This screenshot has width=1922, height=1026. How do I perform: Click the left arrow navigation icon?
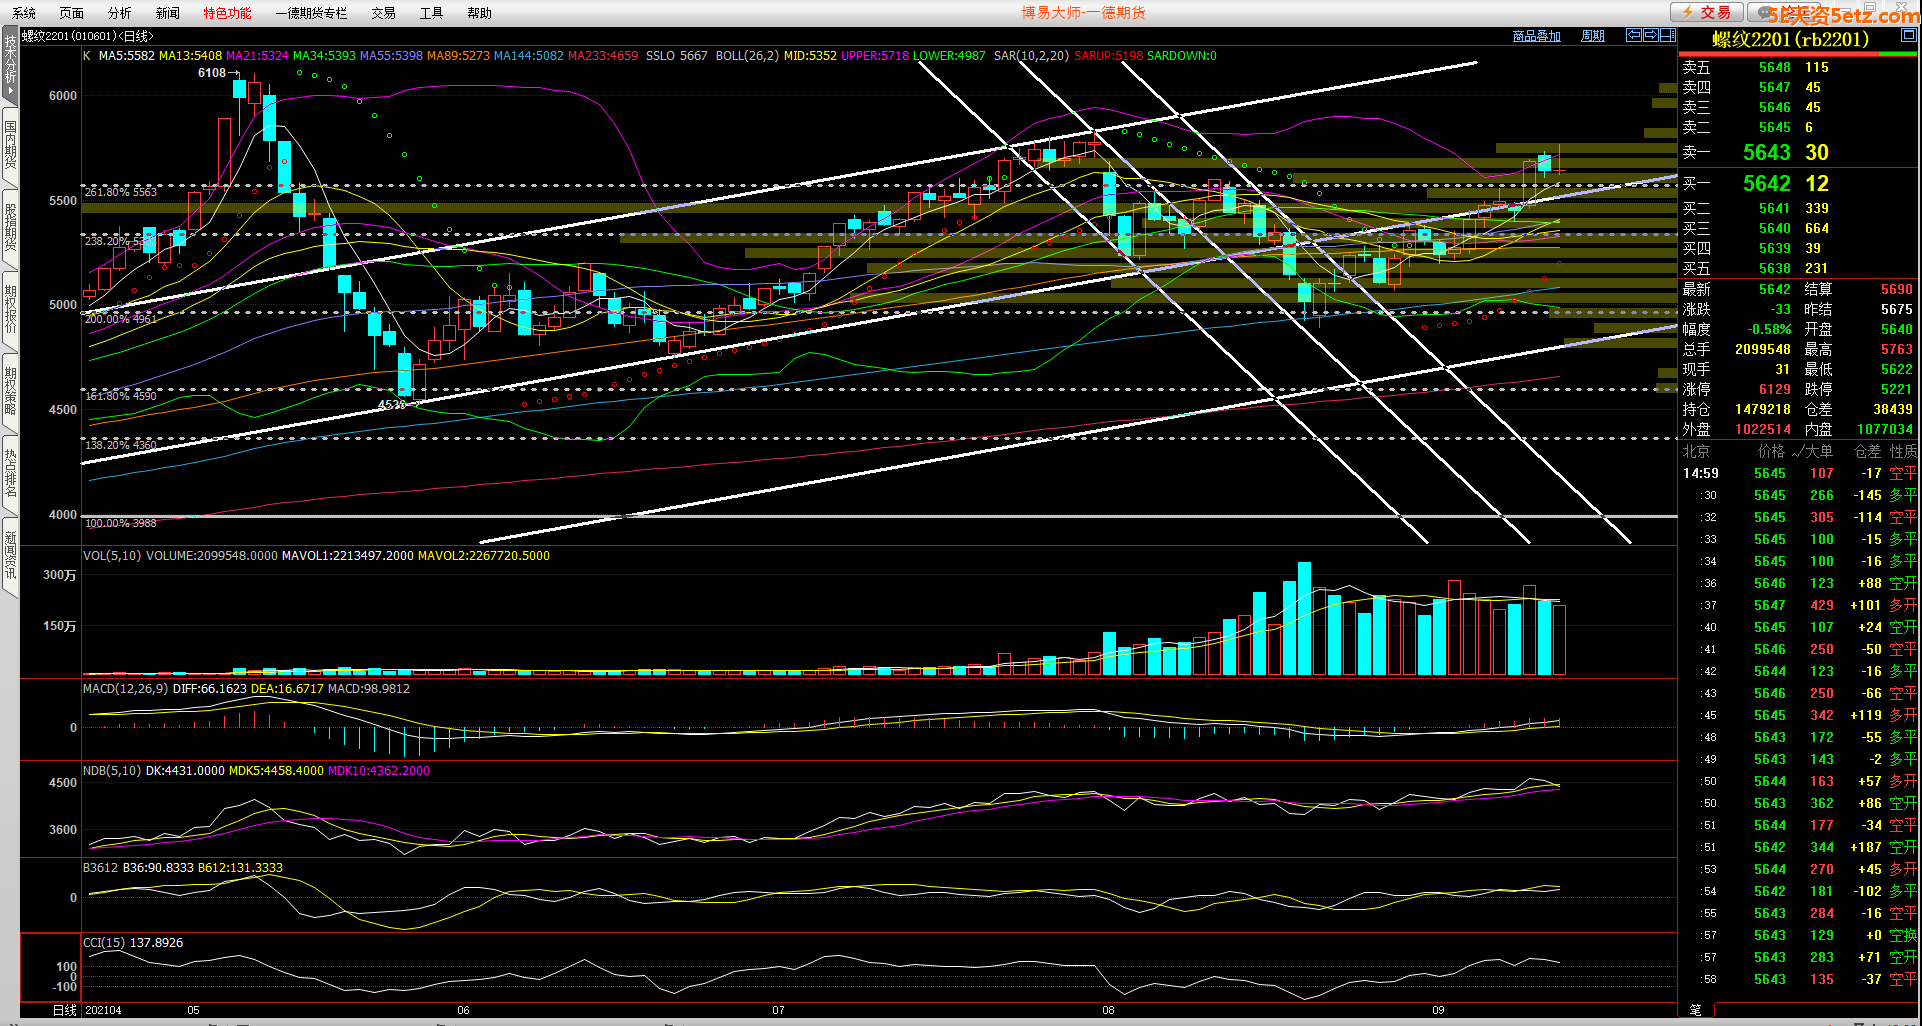[x=1634, y=35]
